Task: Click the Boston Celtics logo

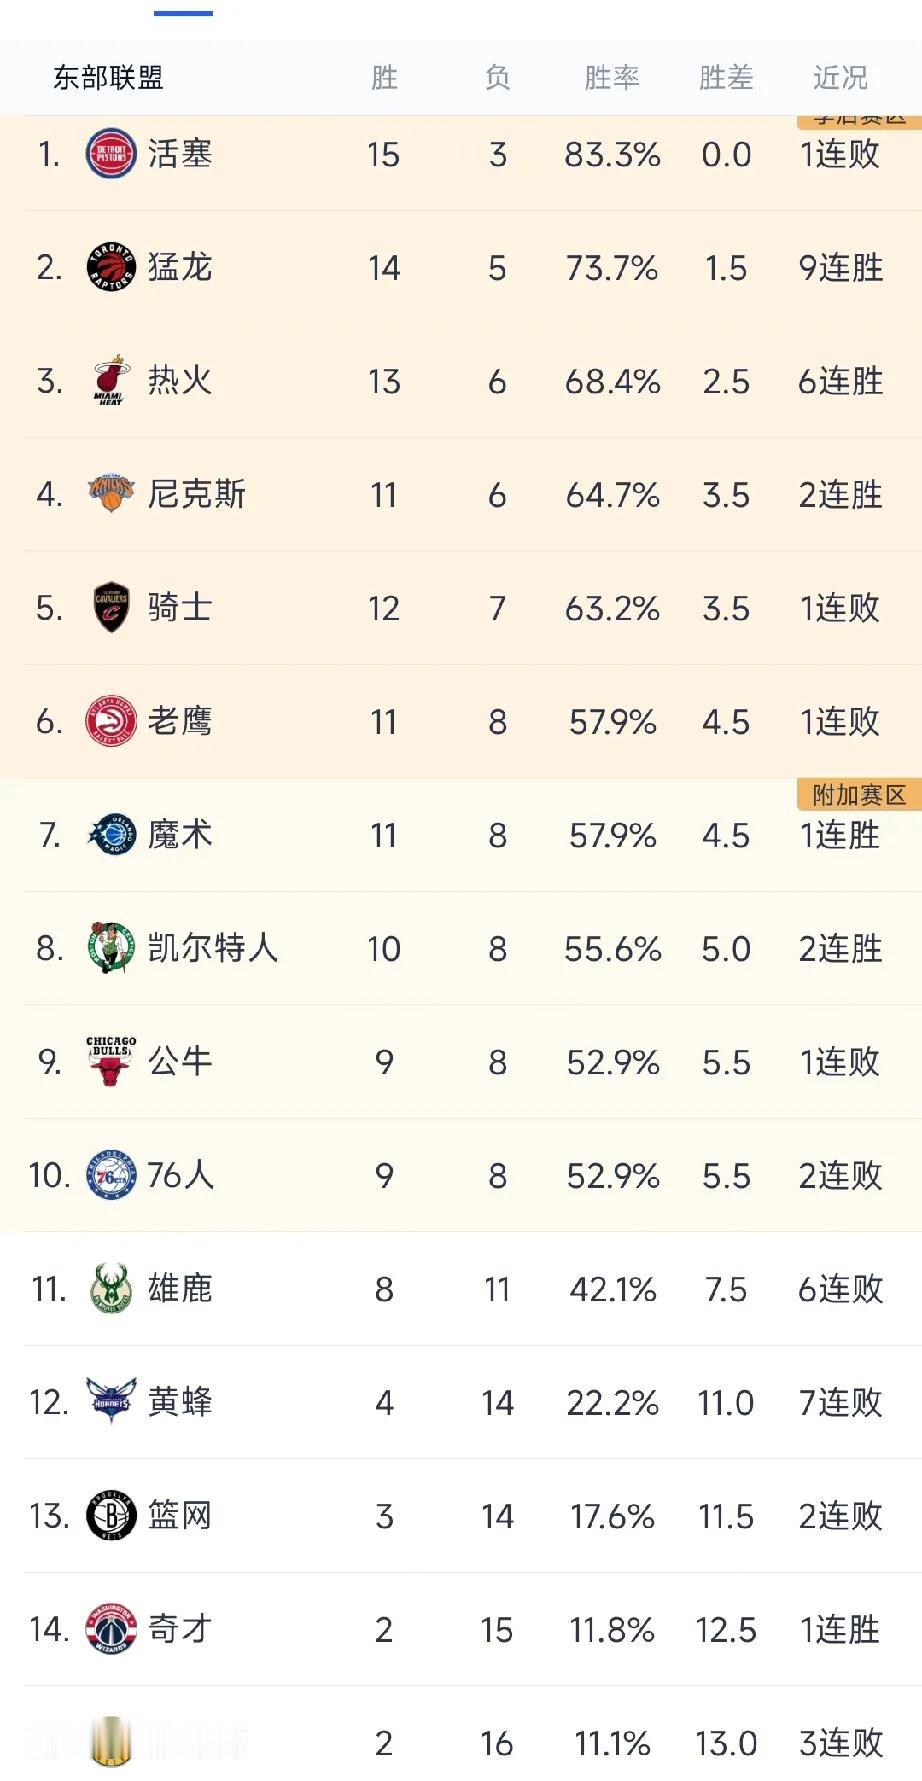Action: click(x=110, y=948)
